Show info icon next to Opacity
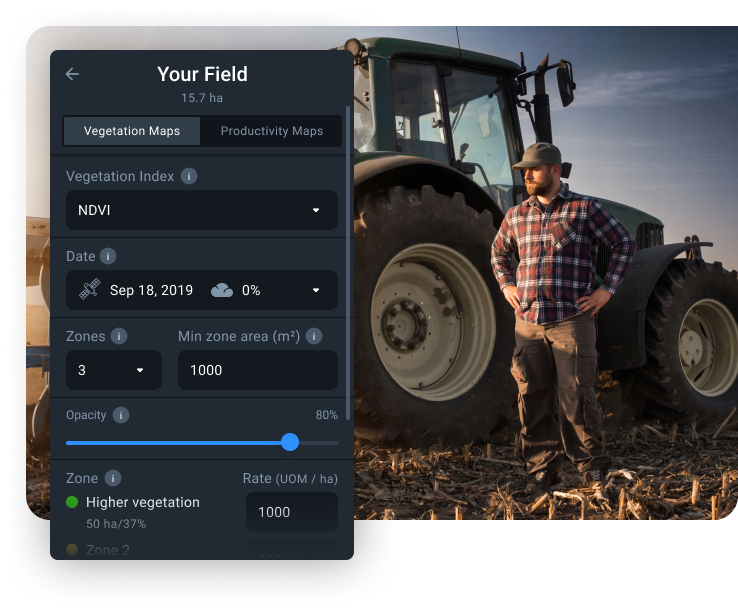Image resolution: width=738 pixels, height=610 pixels. click(x=121, y=415)
